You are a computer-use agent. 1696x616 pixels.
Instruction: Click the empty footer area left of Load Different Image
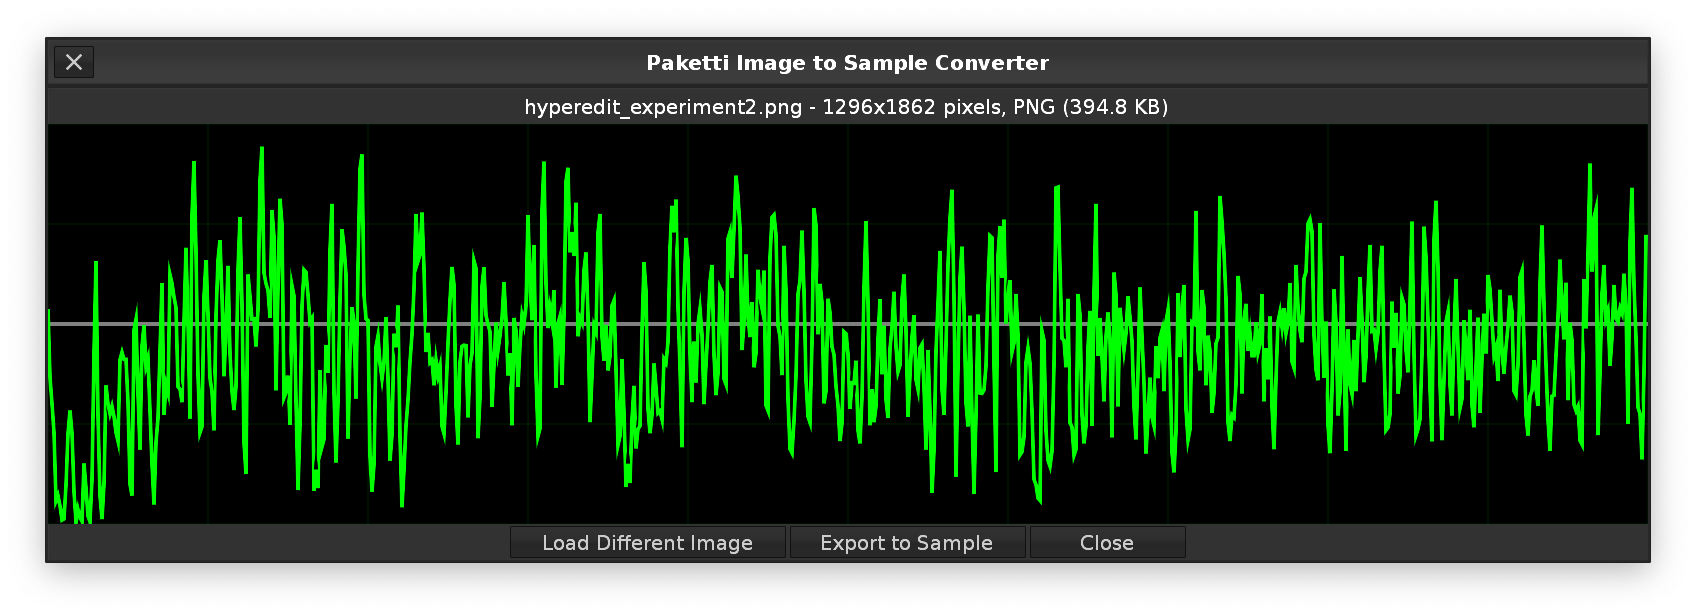click(280, 543)
